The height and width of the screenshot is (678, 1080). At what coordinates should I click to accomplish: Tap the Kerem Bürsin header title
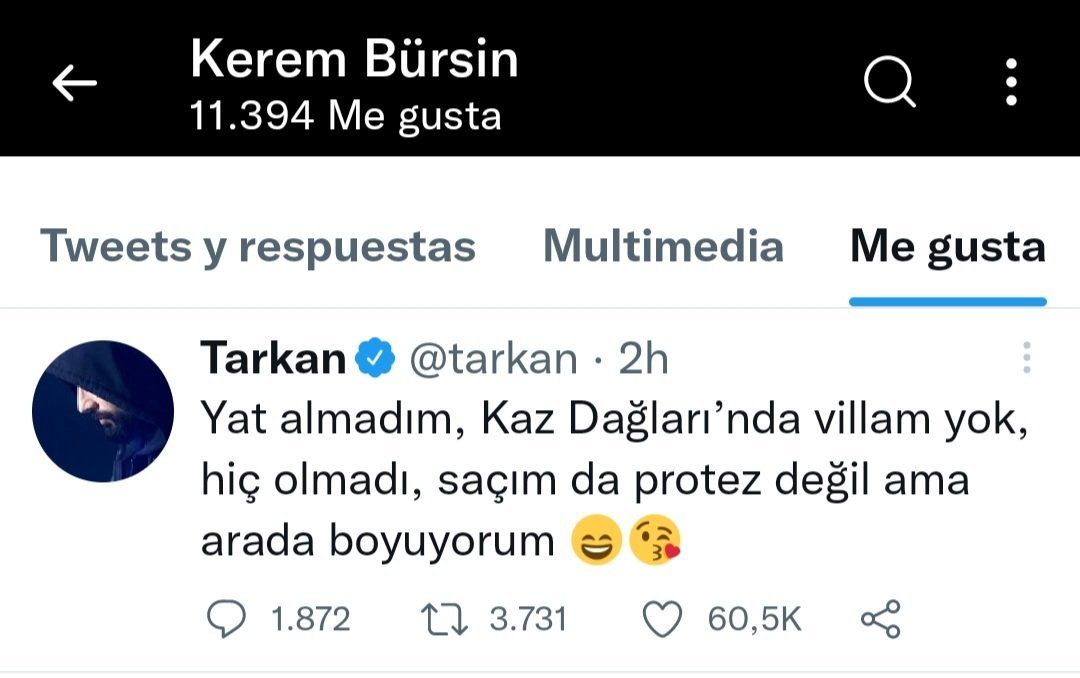coord(354,59)
